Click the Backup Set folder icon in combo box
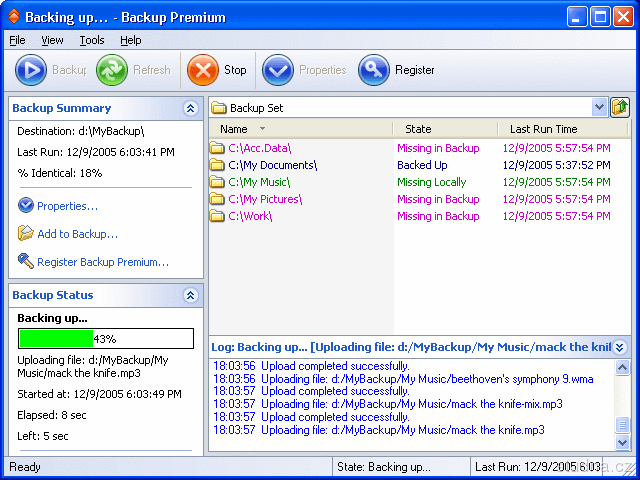 [x=219, y=108]
